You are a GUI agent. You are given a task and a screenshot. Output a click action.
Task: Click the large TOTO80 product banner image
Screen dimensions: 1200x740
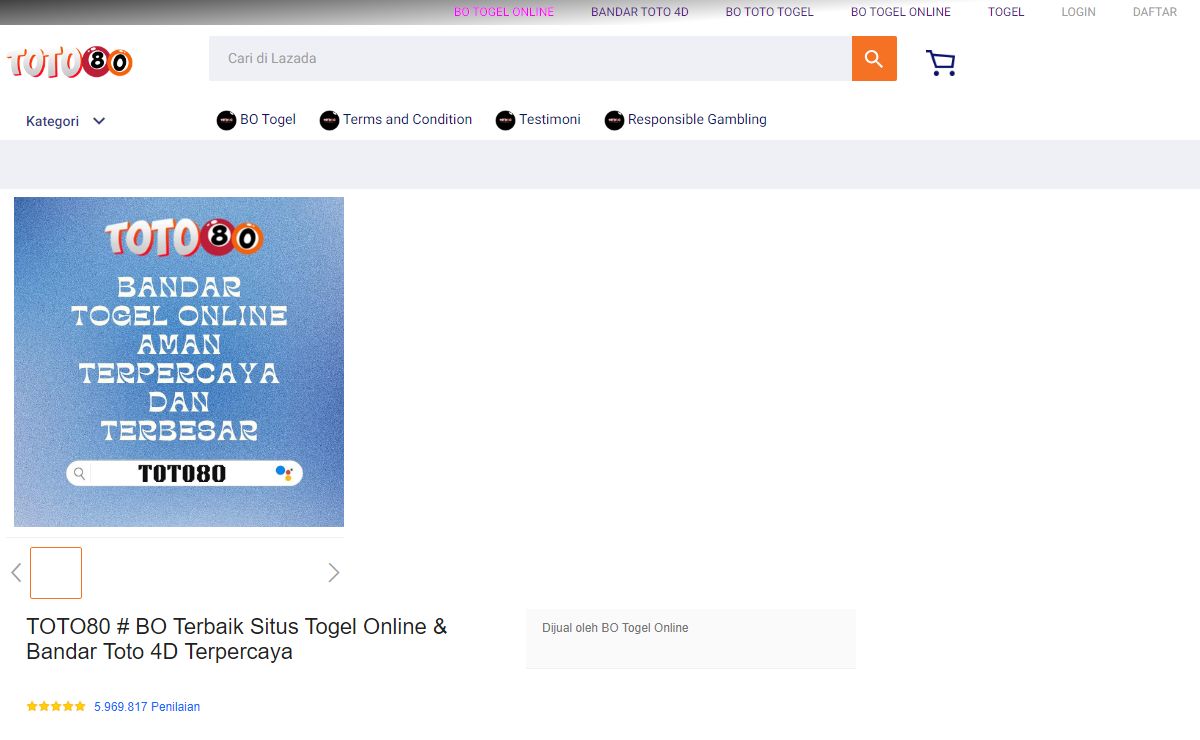click(179, 362)
